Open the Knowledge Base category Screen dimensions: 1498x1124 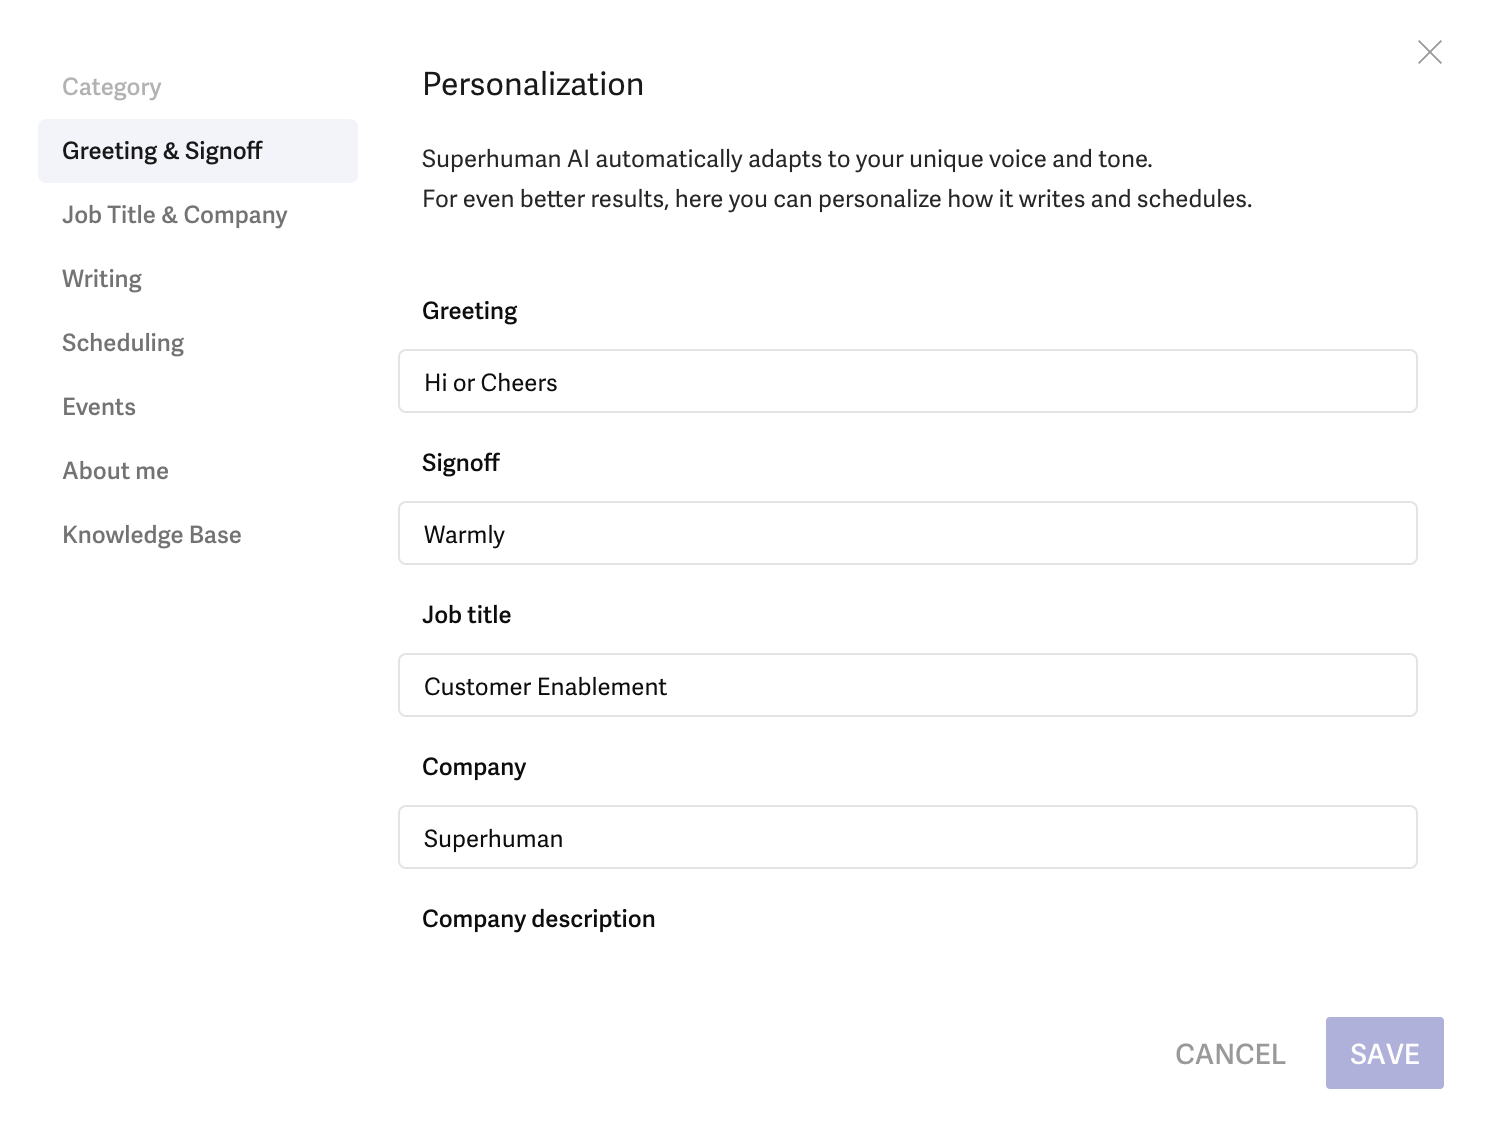152,535
